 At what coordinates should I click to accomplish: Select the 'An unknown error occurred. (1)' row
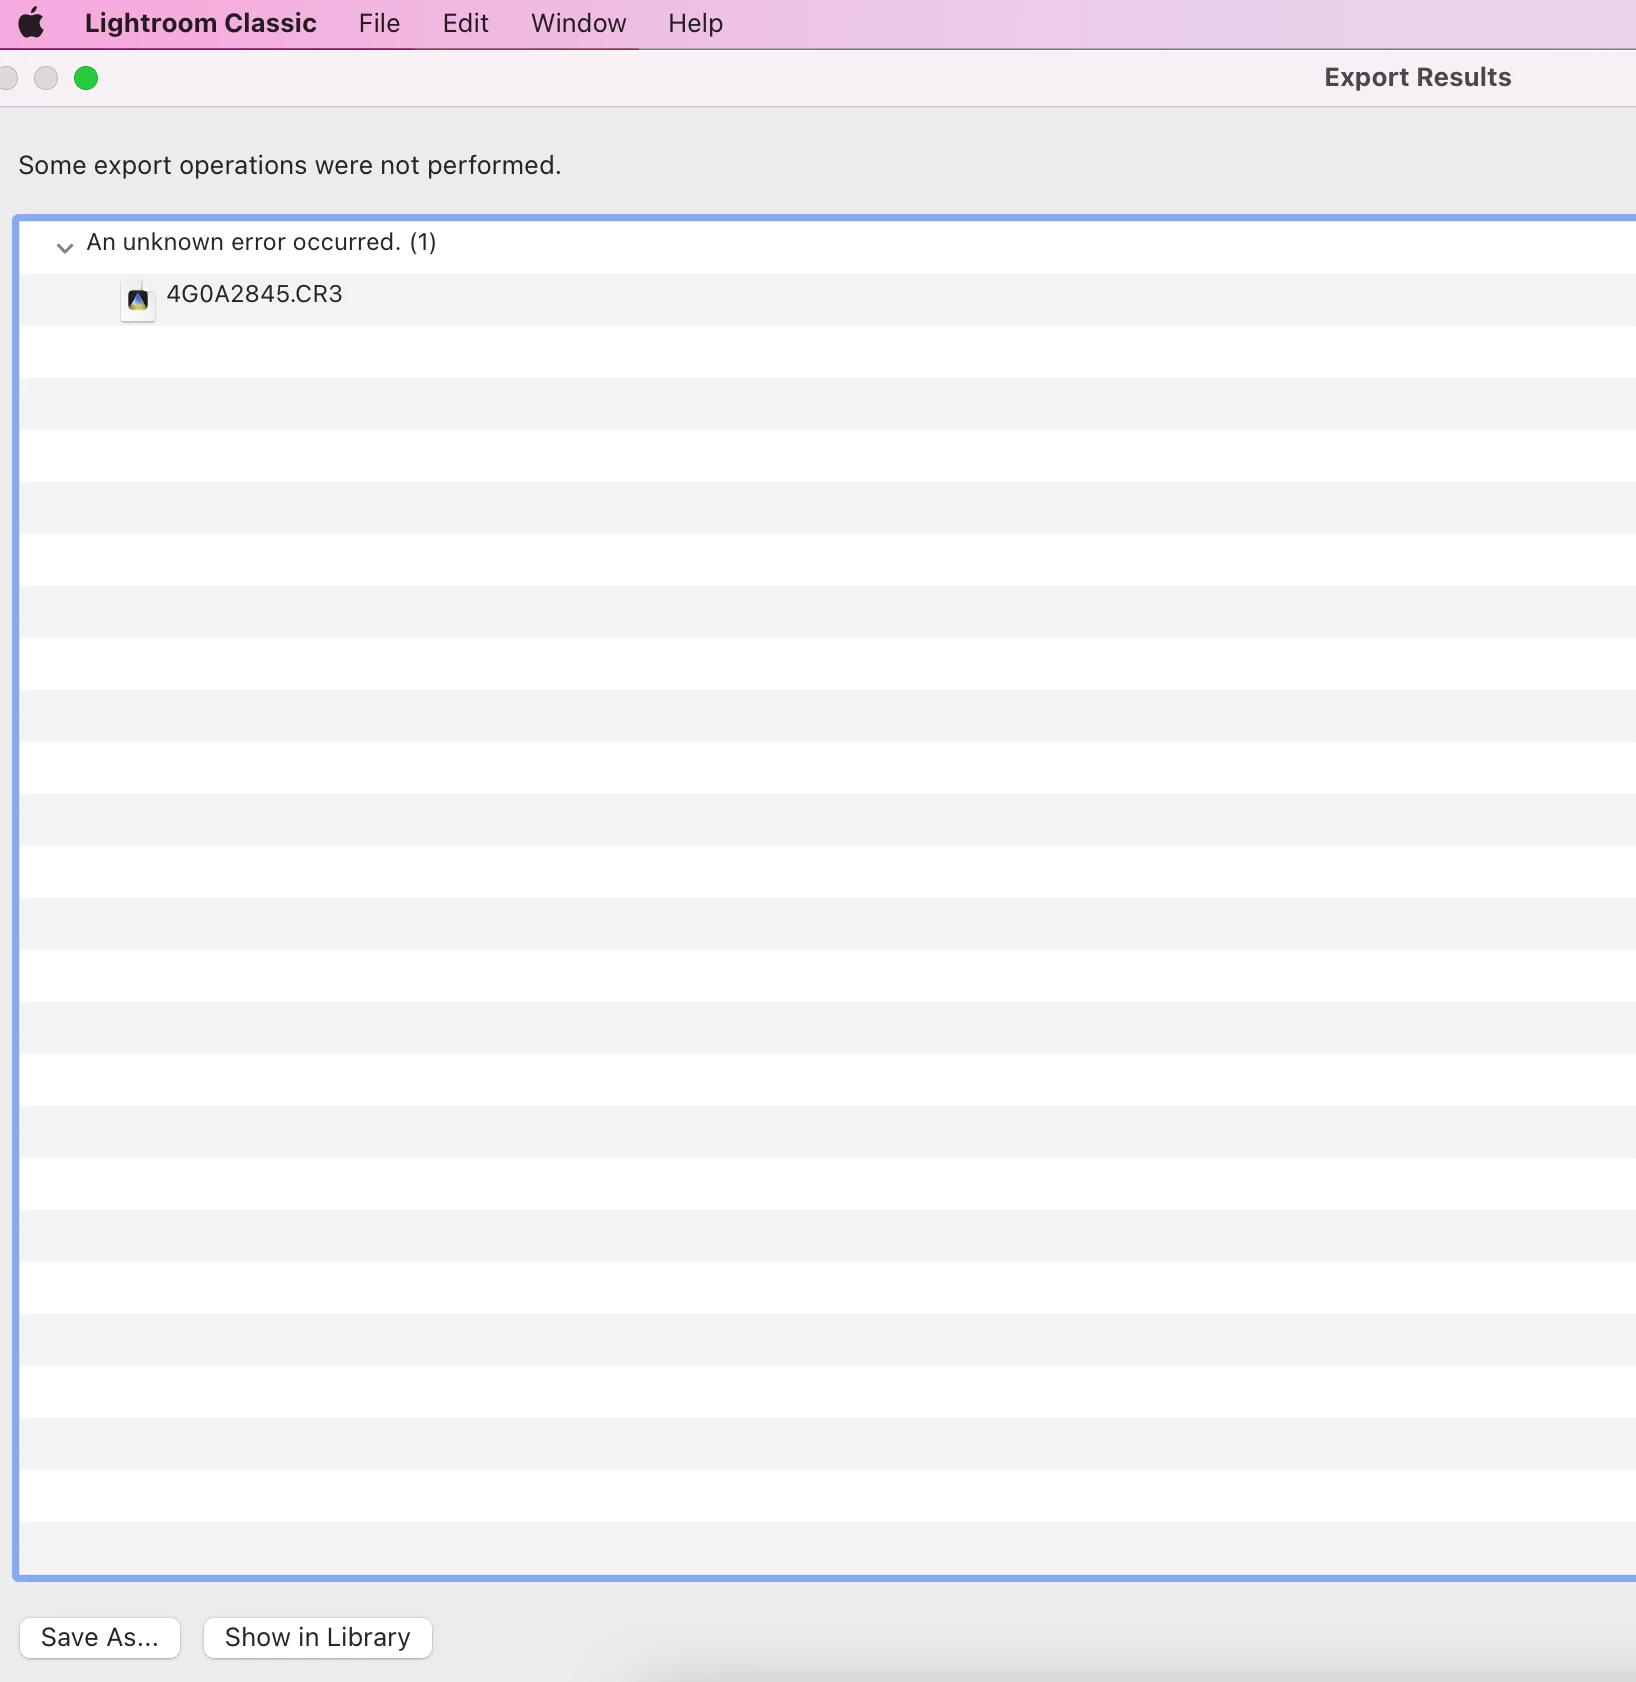point(828,247)
